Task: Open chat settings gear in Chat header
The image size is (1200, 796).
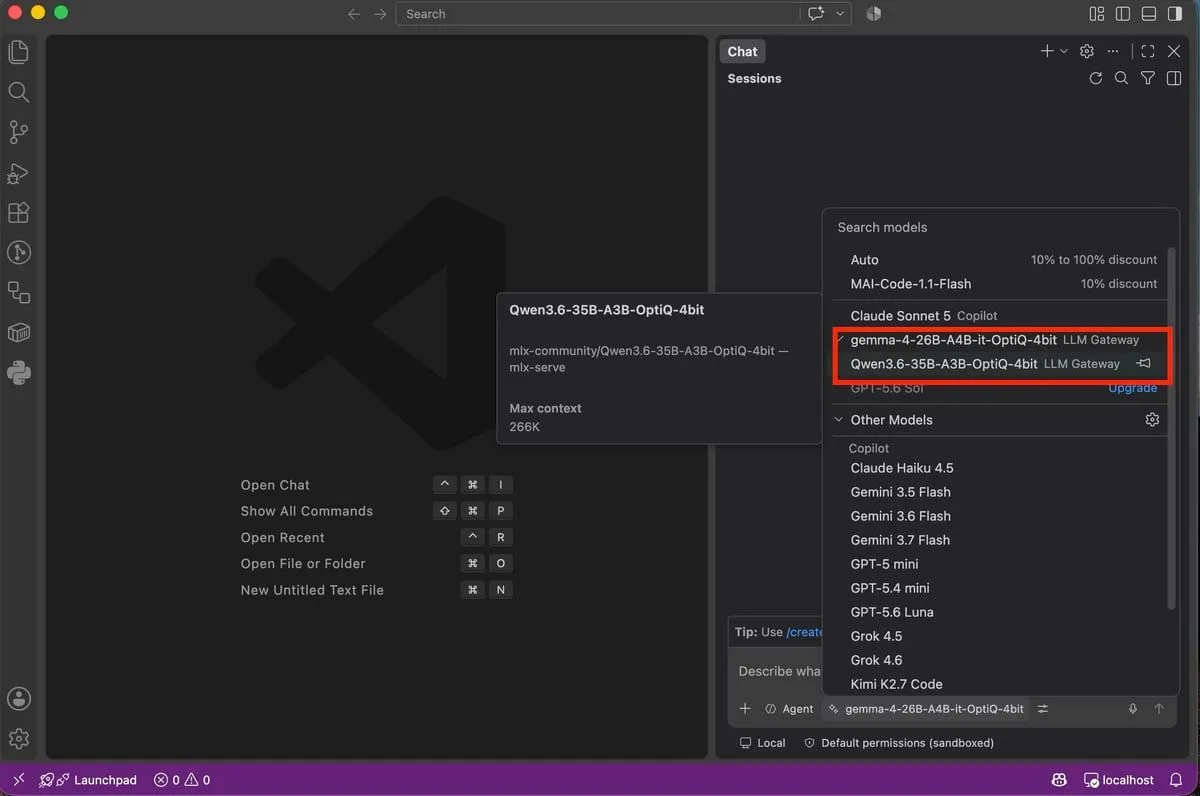Action: [x=1087, y=51]
